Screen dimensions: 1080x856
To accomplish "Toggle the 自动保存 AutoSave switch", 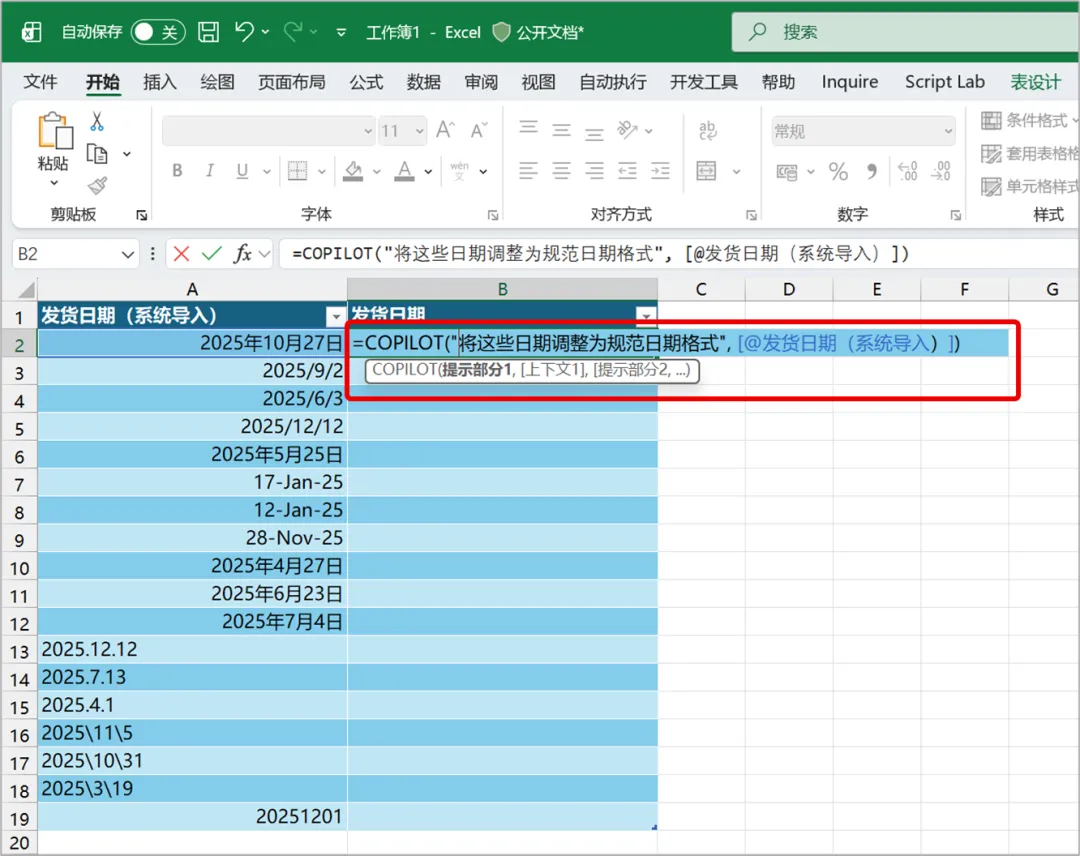I will pyautogui.click(x=158, y=32).
